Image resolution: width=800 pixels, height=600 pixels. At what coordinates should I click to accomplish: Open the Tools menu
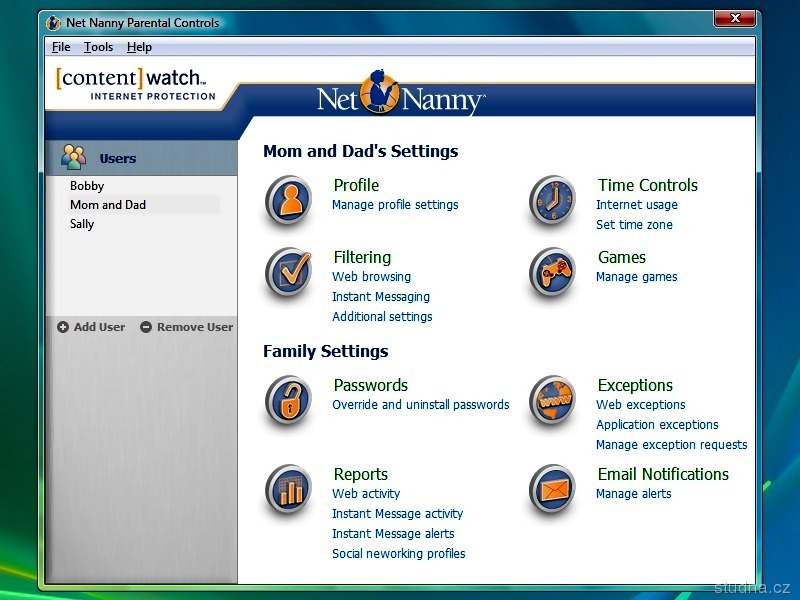[x=98, y=47]
